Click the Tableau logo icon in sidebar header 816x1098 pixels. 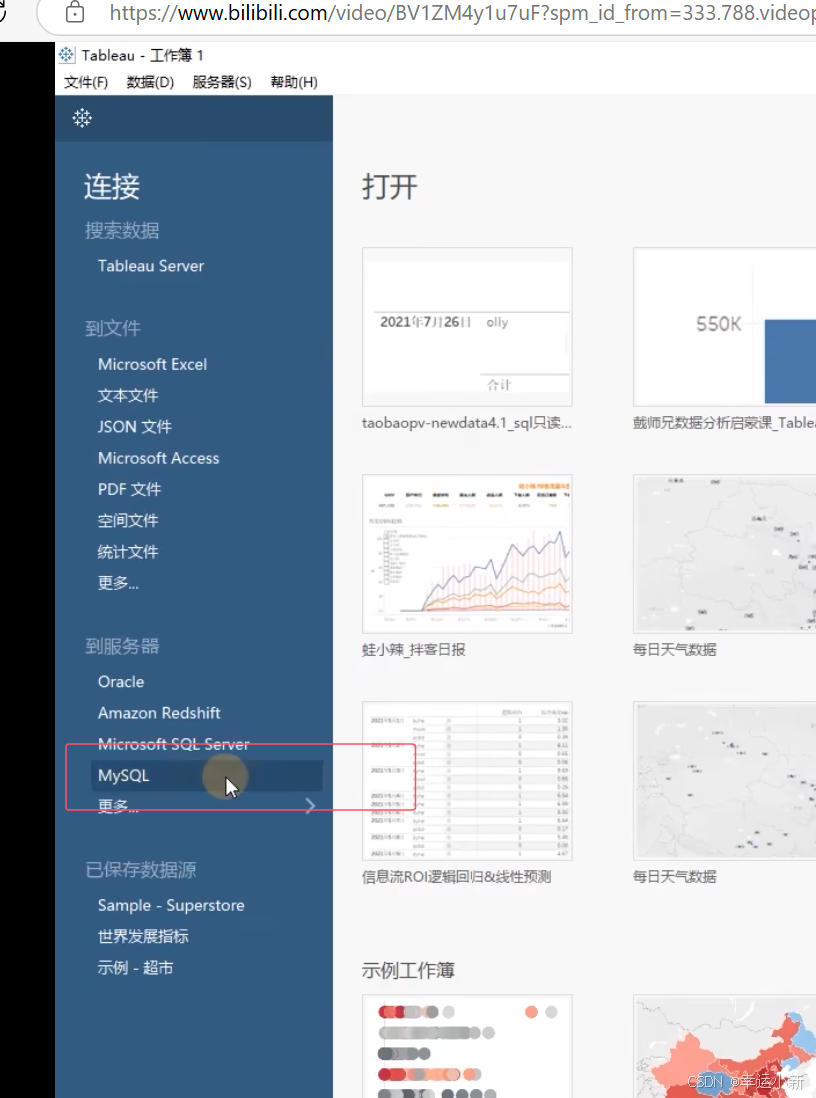coord(82,118)
